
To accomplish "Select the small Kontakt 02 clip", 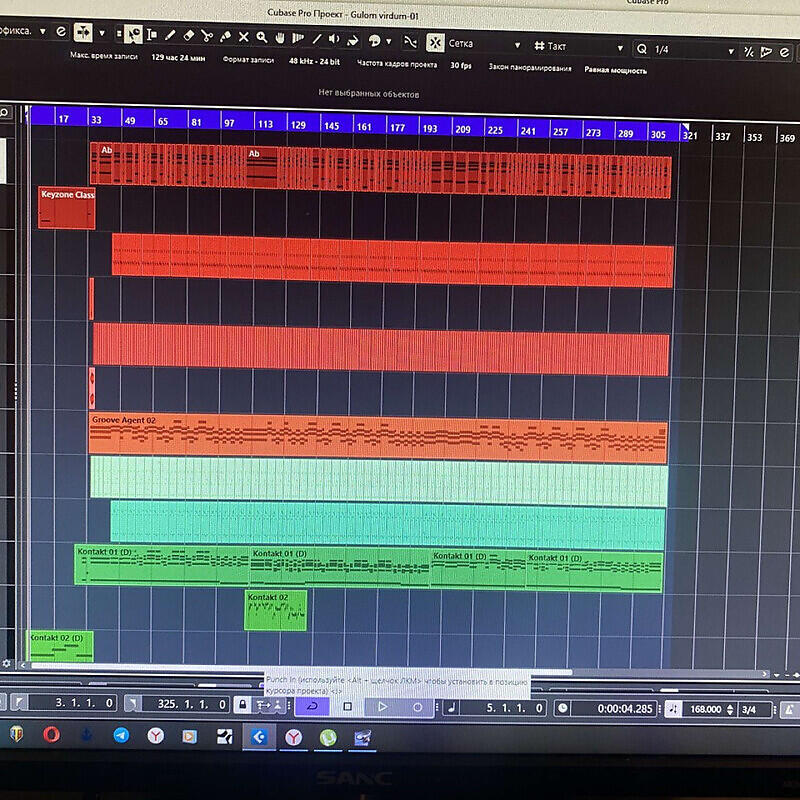I will click(276, 610).
